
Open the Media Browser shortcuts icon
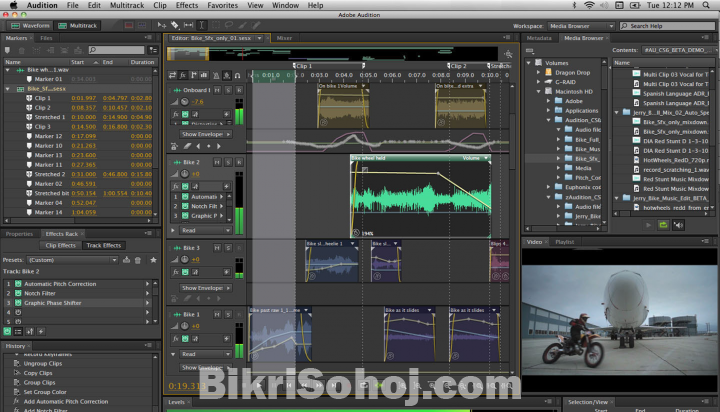[530, 51]
